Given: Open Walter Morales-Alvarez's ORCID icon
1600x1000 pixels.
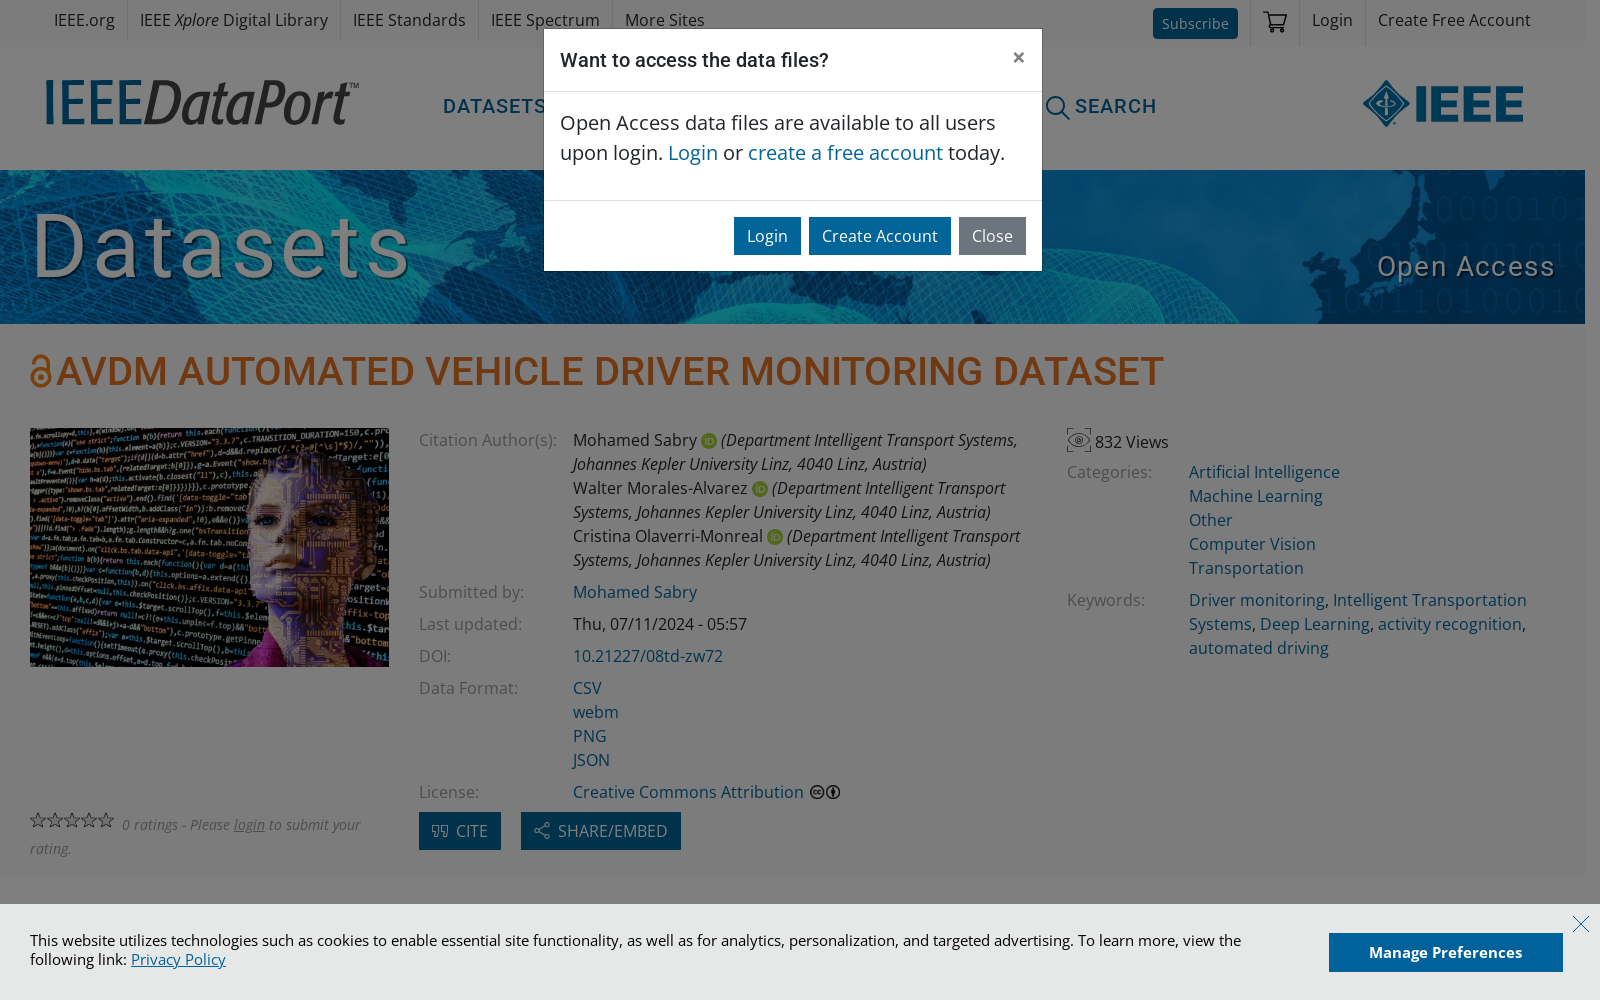Looking at the screenshot, I should (x=760, y=489).
